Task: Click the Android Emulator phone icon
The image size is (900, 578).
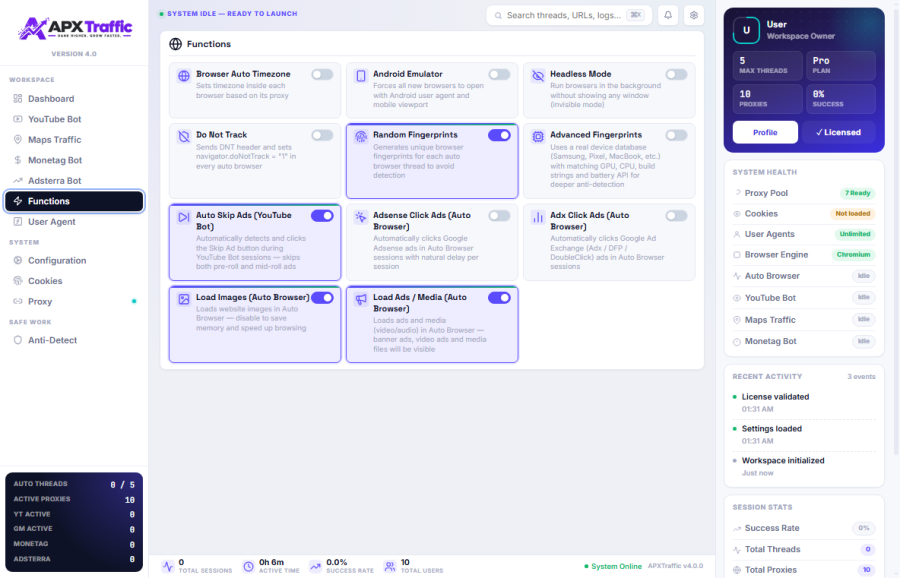Action: pos(360,76)
